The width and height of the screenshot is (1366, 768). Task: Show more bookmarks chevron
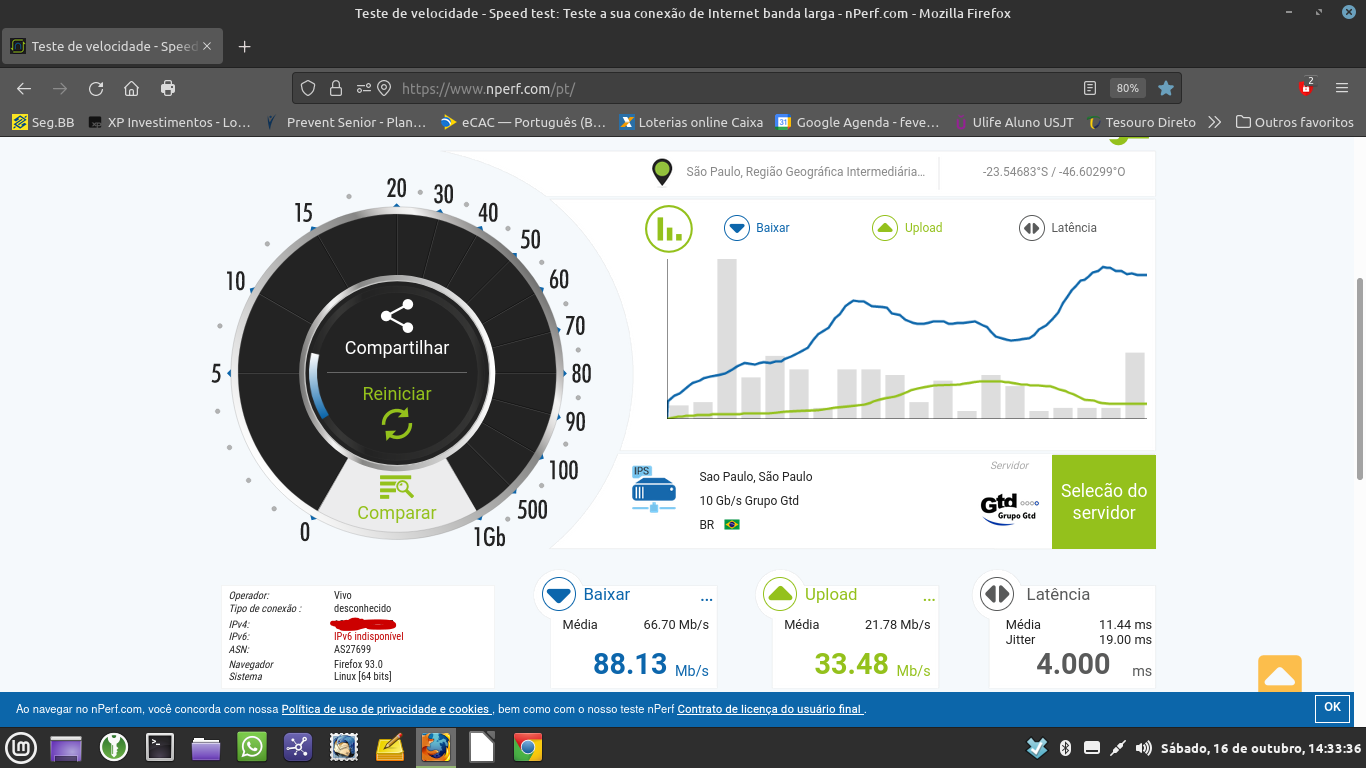tap(1214, 122)
